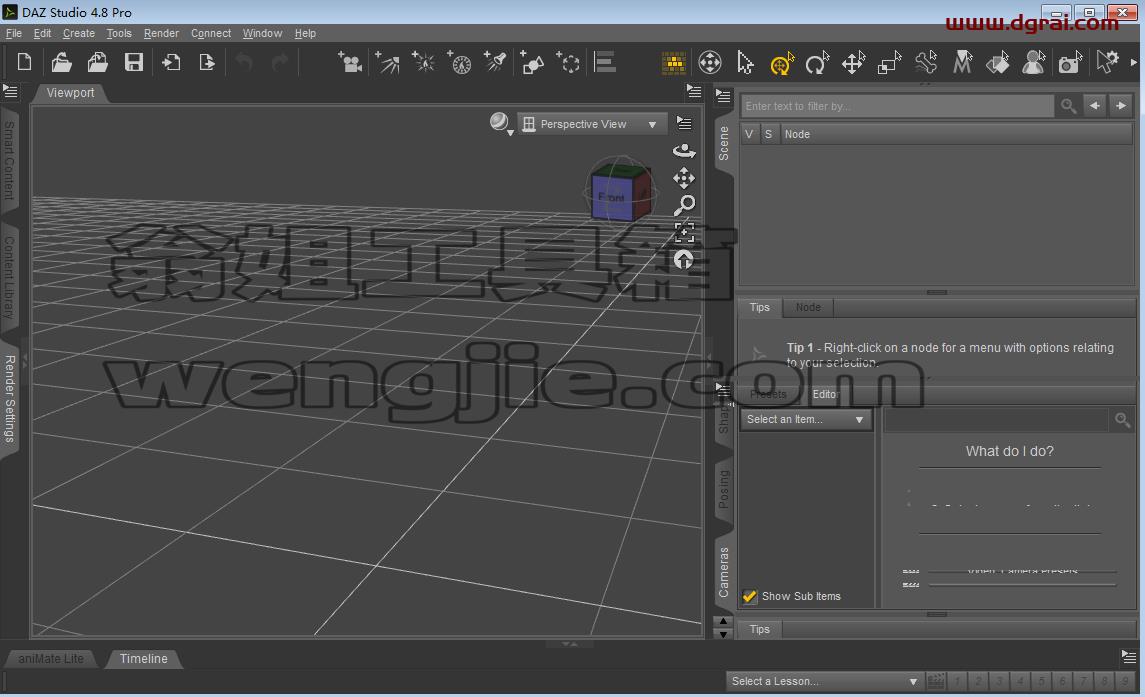Select the Surface Selection tool
This screenshot has height=697, width=1145.
click(x=997, y=64)
